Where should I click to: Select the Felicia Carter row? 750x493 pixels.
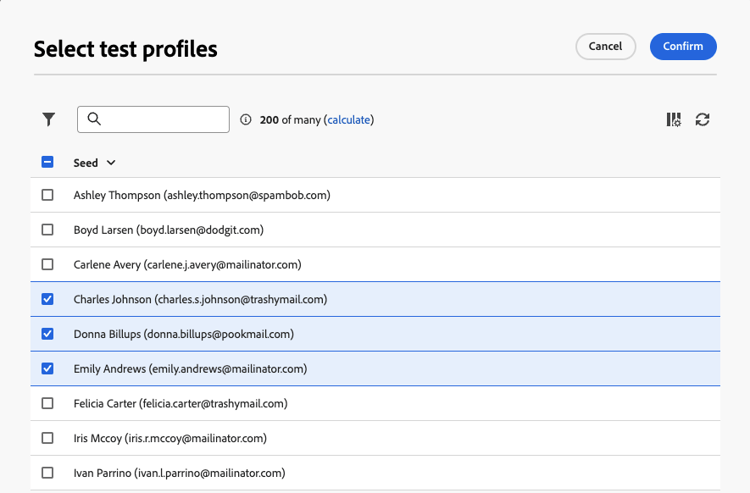[180, 403]
